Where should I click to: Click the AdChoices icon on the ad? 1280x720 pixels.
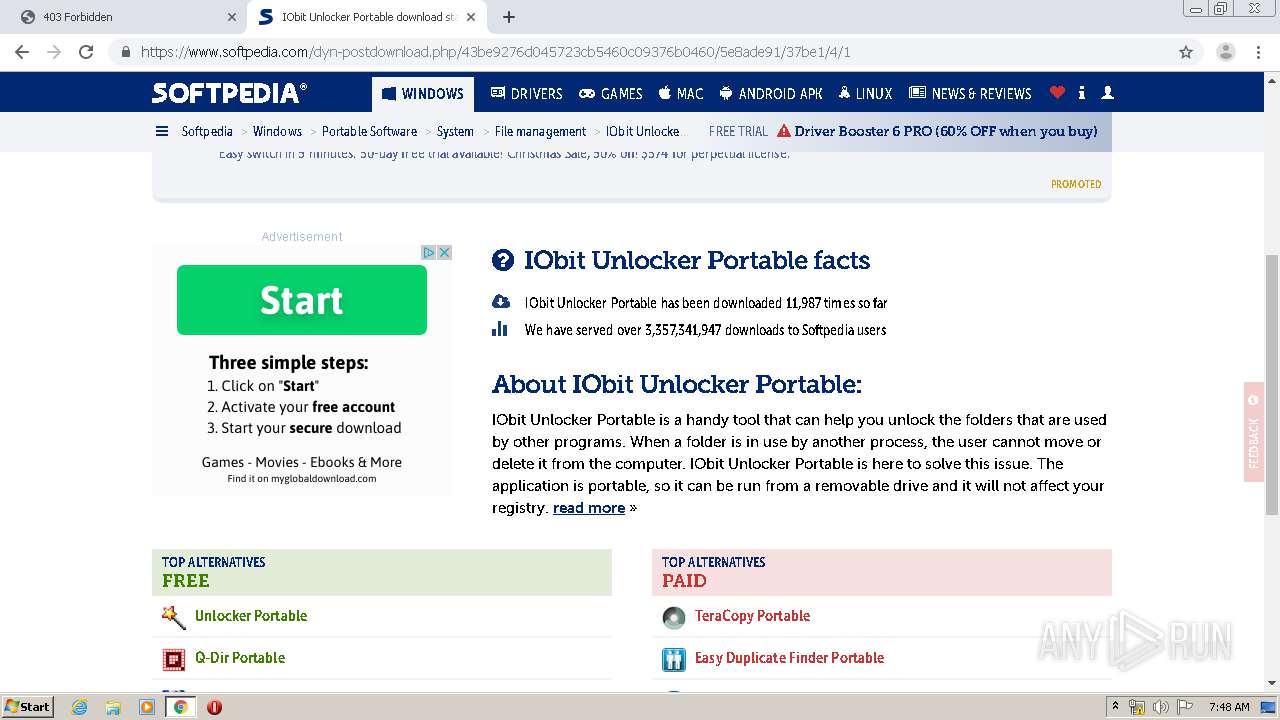click(x=428, y=252)
